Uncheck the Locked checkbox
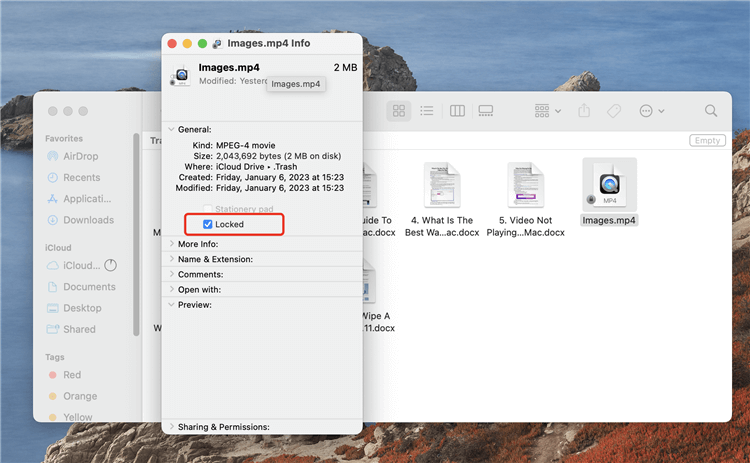This screenshot has height=463, width=750. [208, 224]
